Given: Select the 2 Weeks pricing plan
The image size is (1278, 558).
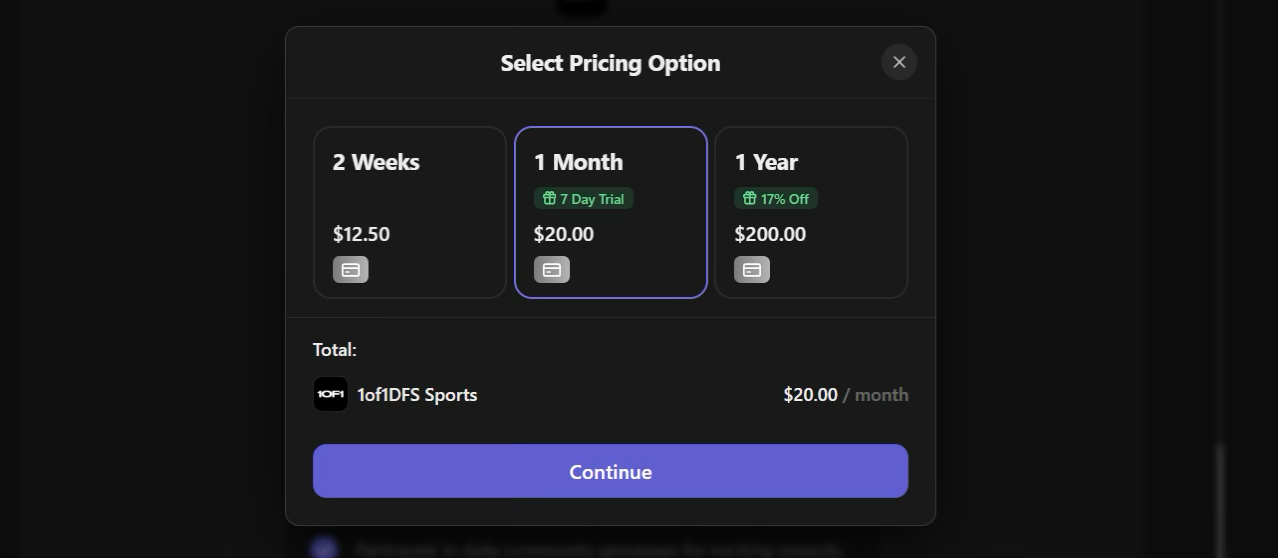Looking at the screenshot, I should [x=410, y=212].
